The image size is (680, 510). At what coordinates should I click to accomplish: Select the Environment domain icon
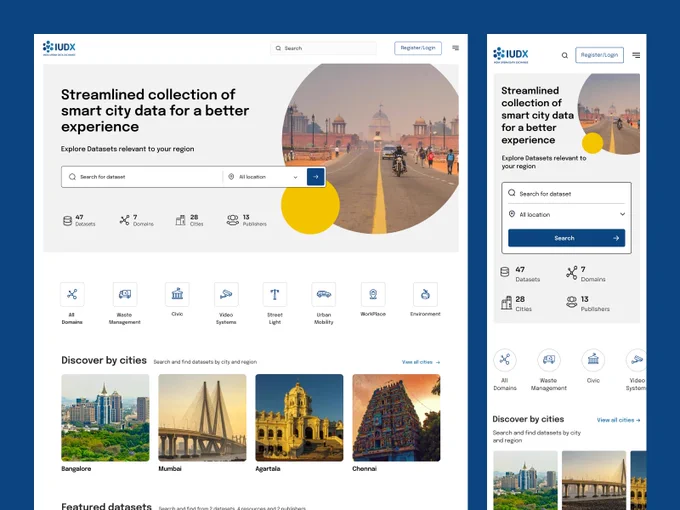tap(425, 294)
